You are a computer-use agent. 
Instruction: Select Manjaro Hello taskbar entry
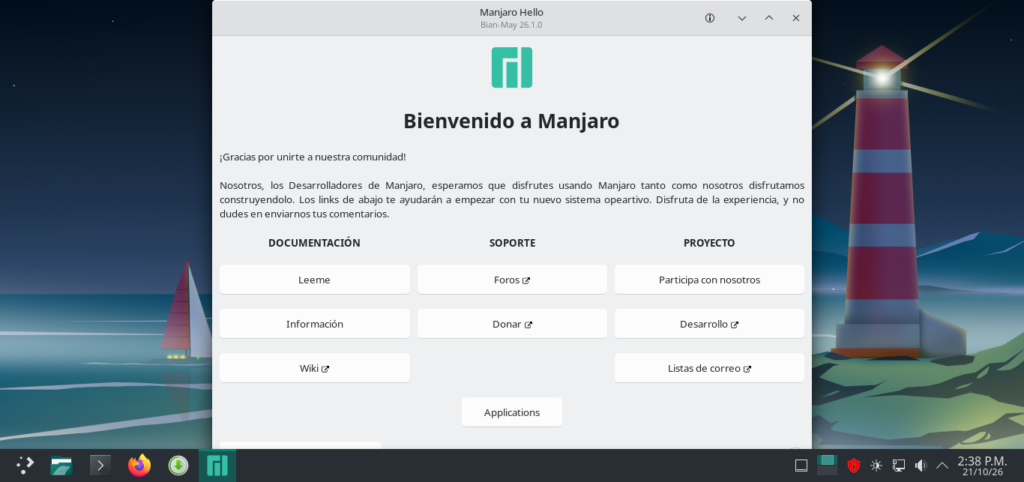click(x=217, y=465)
